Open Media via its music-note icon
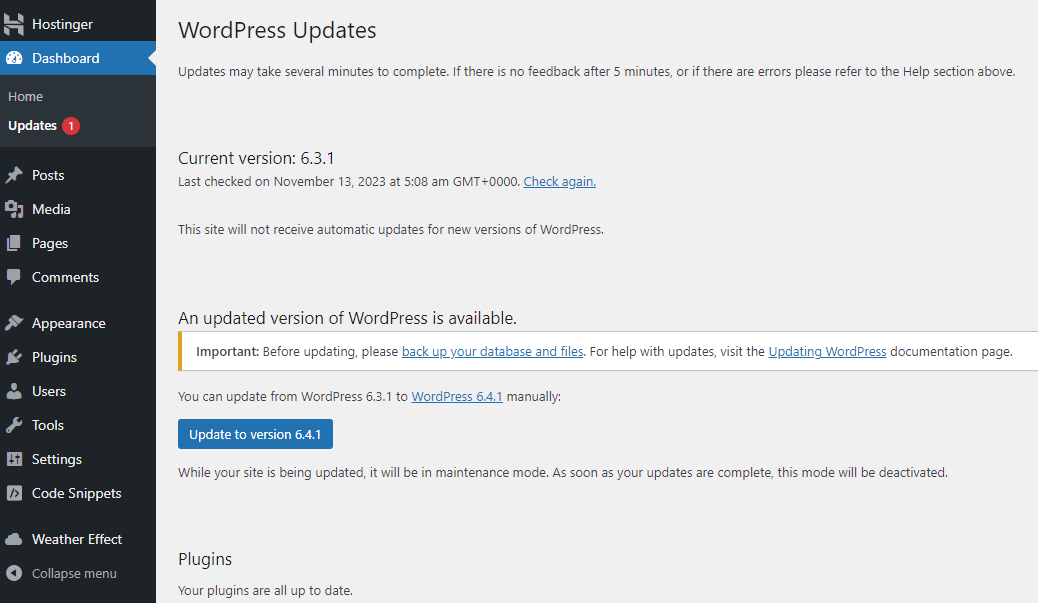 [x=16, y=208]
